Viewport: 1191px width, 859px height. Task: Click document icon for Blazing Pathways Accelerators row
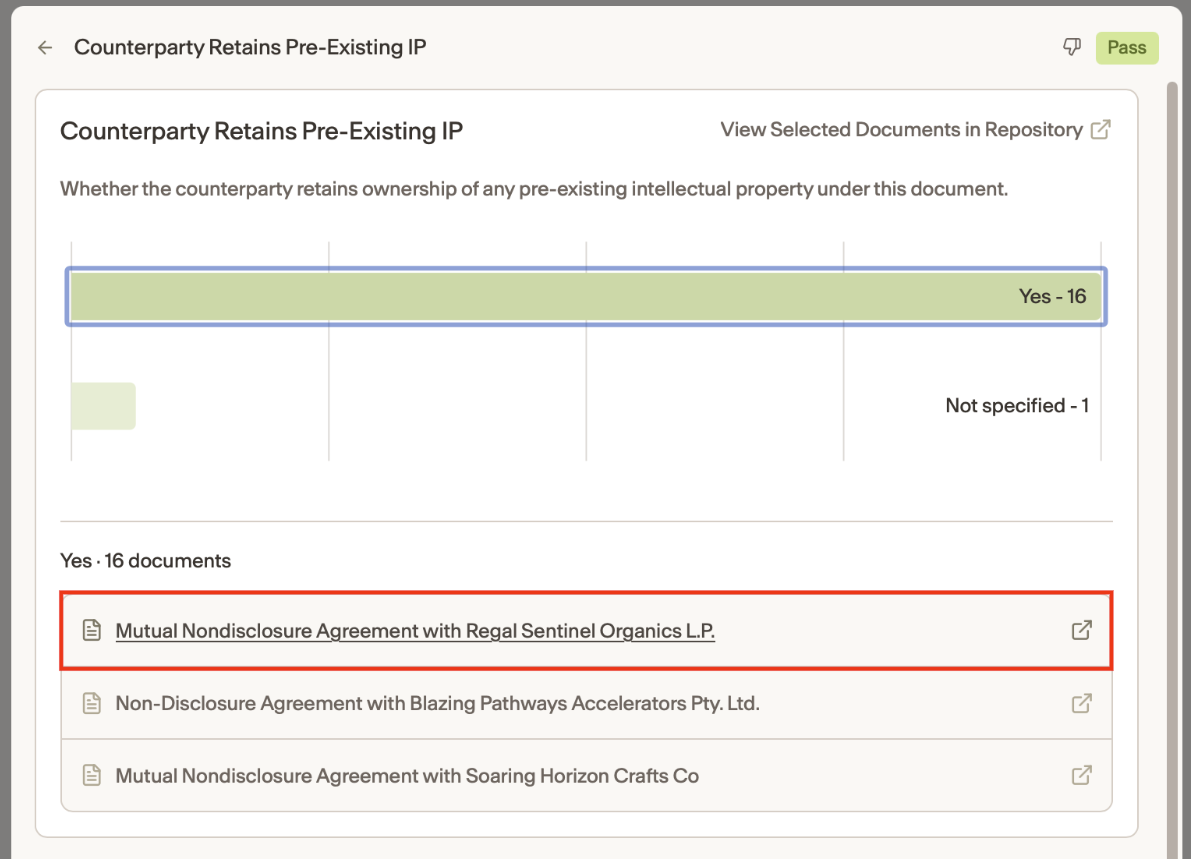click(x=92, y=703)
